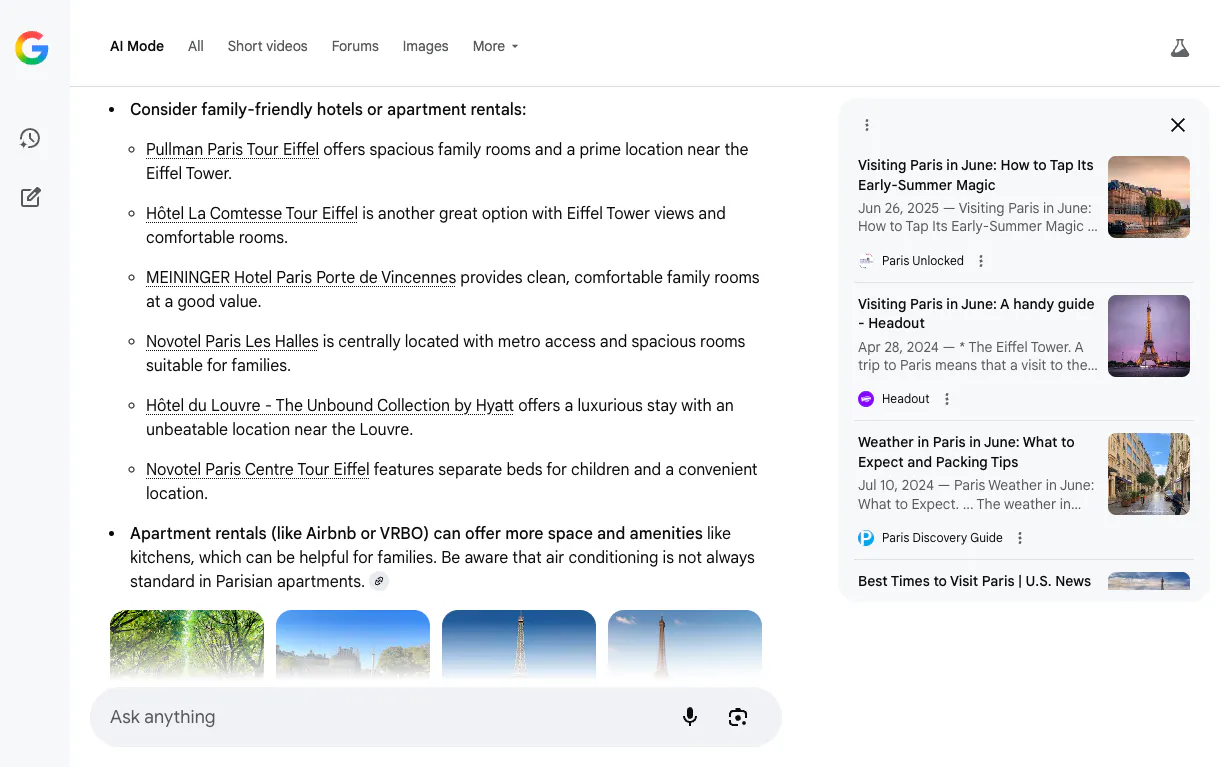This screenshot has width=1220, height=767.
Task: Open AI Mode history icon
Action: pos(30,139)
